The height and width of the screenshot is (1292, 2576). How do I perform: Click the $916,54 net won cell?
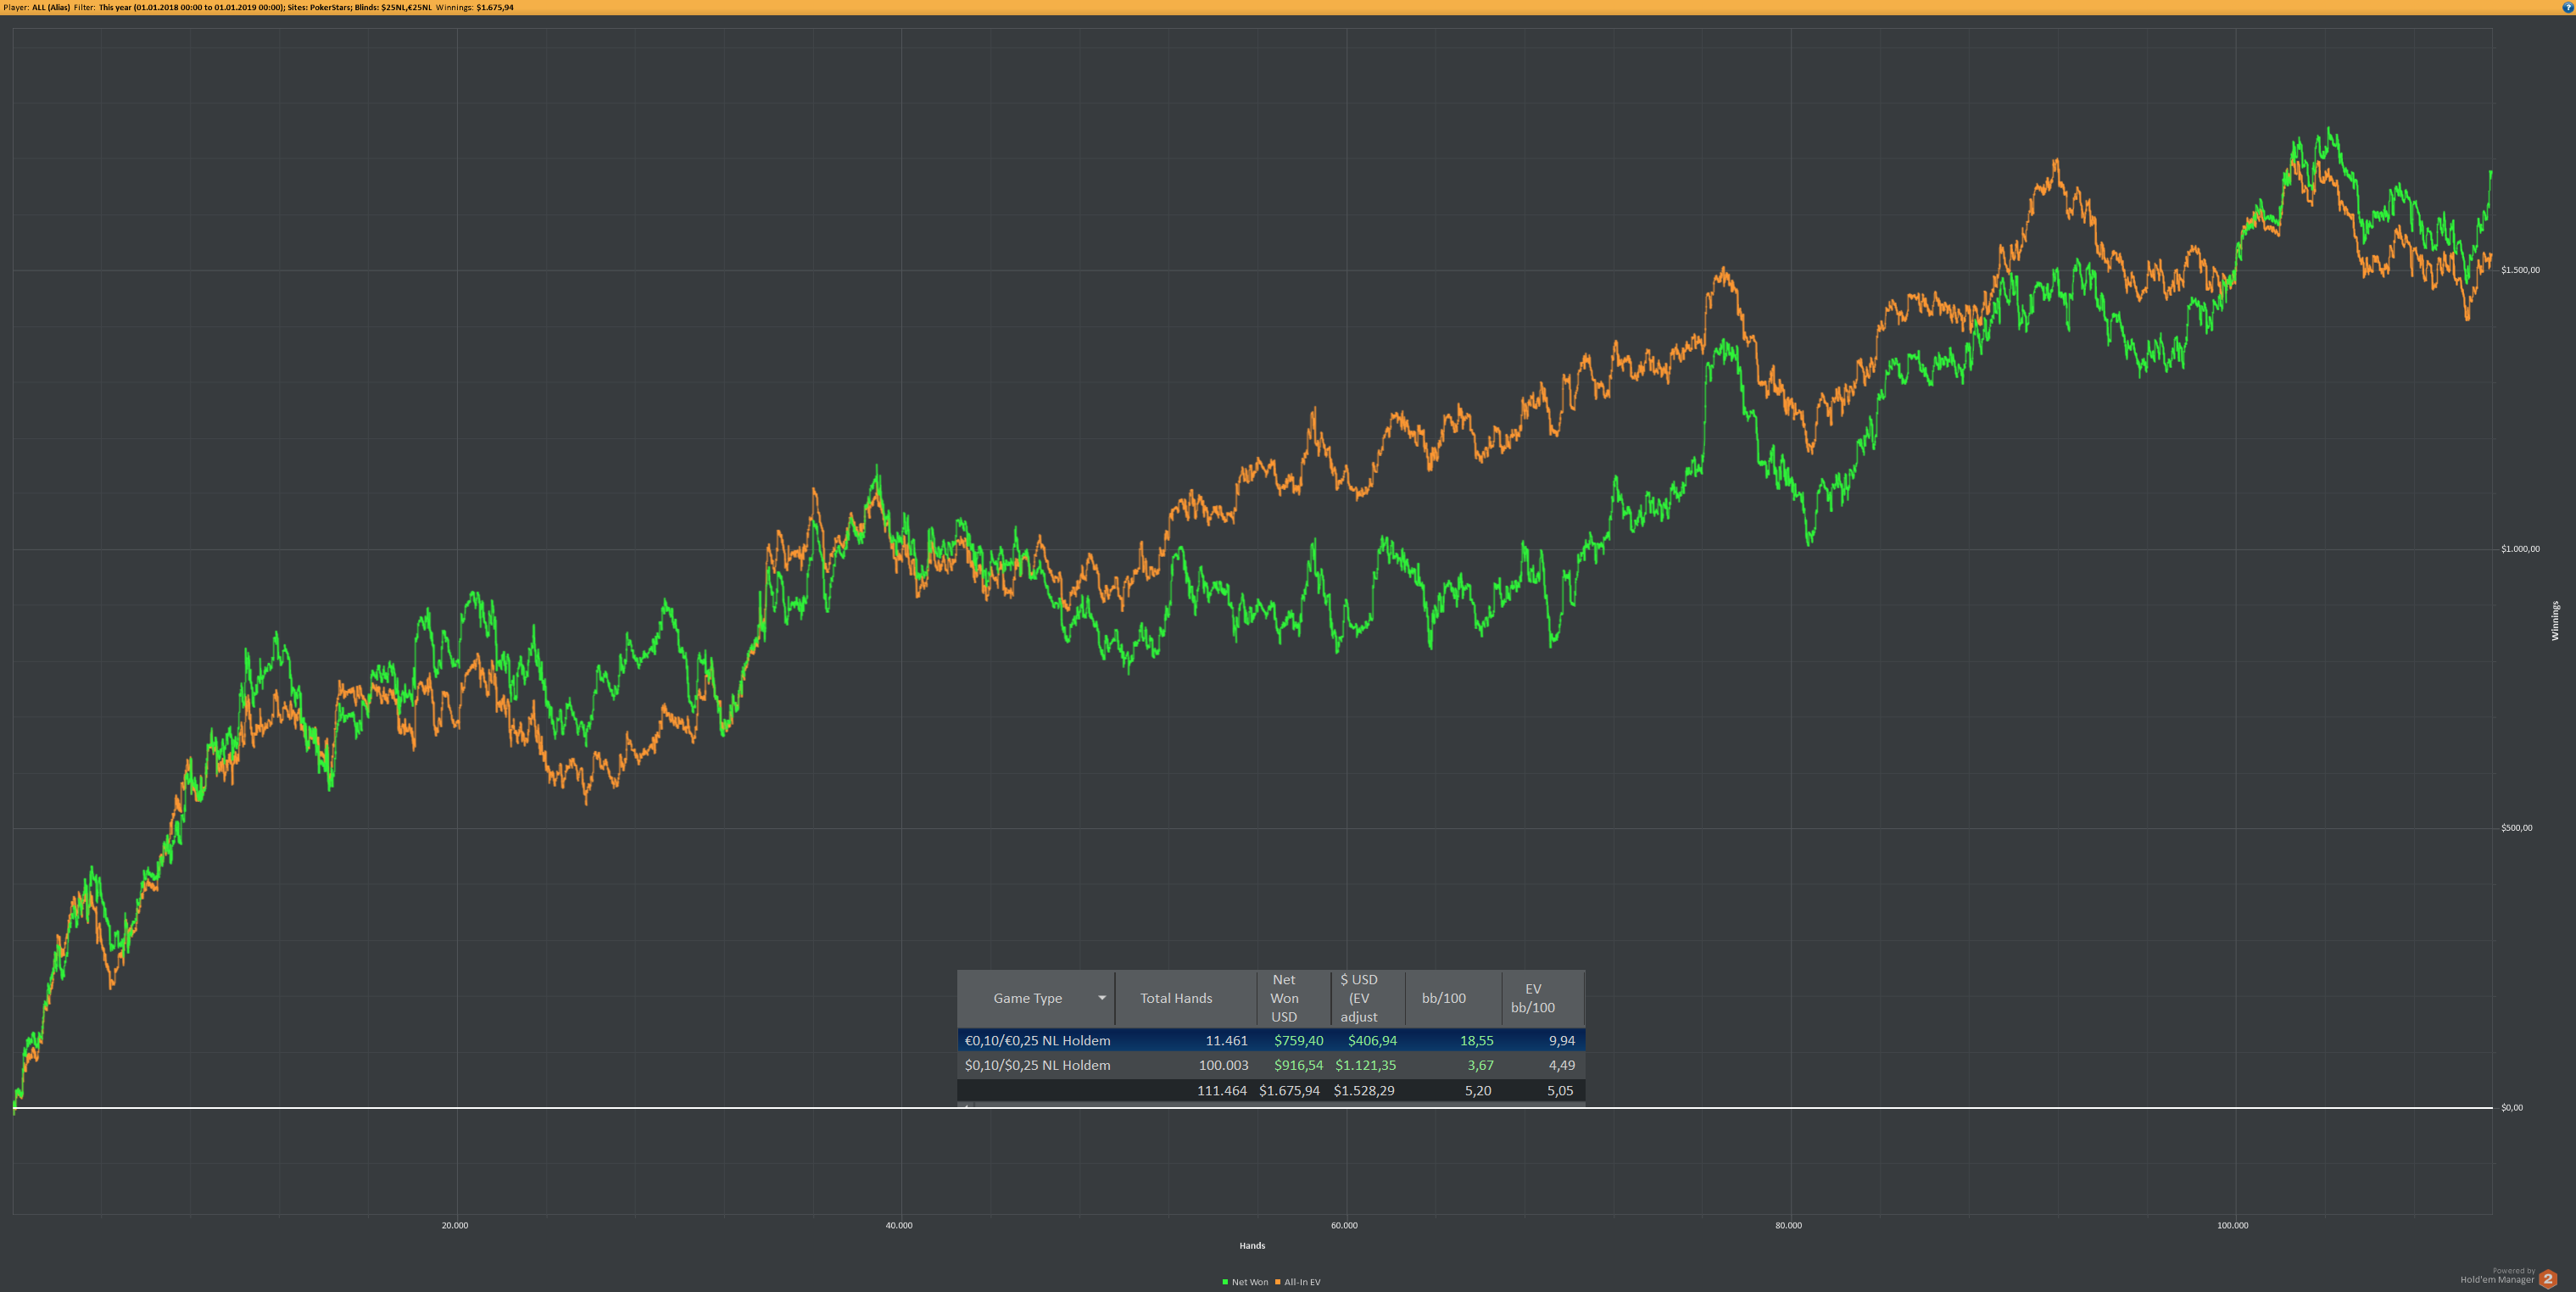(1298, 1066)
